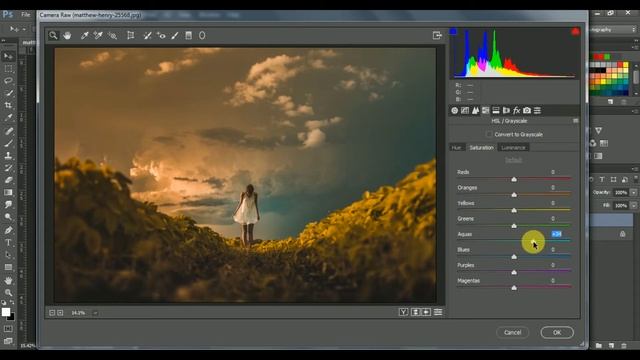Select the Type tool in Photoshop toolbar

pos(8,242)
